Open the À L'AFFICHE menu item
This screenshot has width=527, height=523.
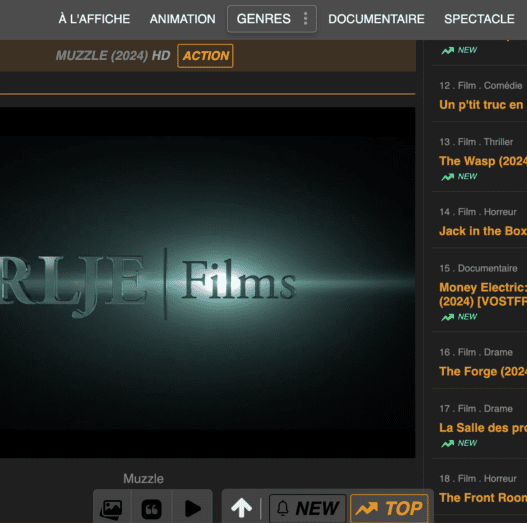pyautogui.click(x=94, y=19)
